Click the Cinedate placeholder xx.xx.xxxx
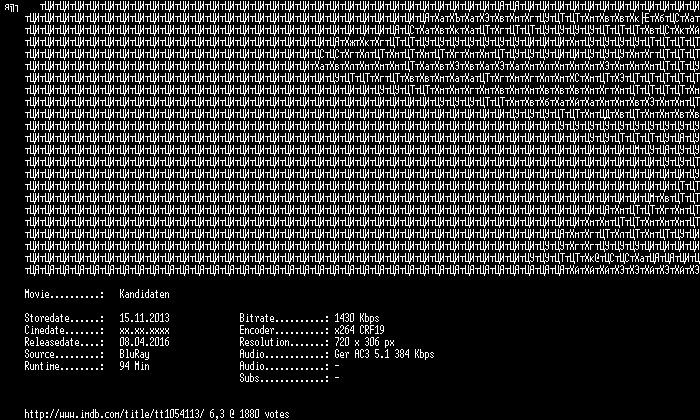This screenshot has width=700, height=420. (144, 330)
